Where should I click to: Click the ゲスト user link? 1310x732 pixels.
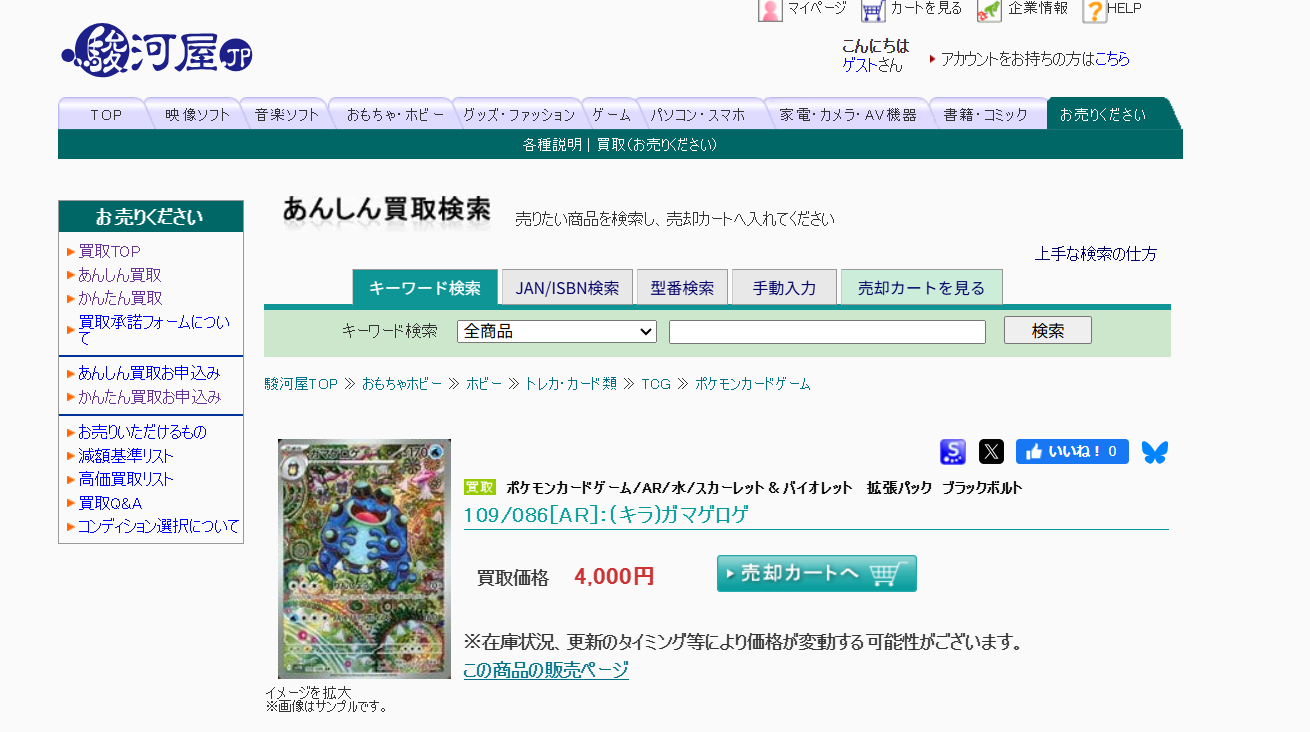(860, 65)
